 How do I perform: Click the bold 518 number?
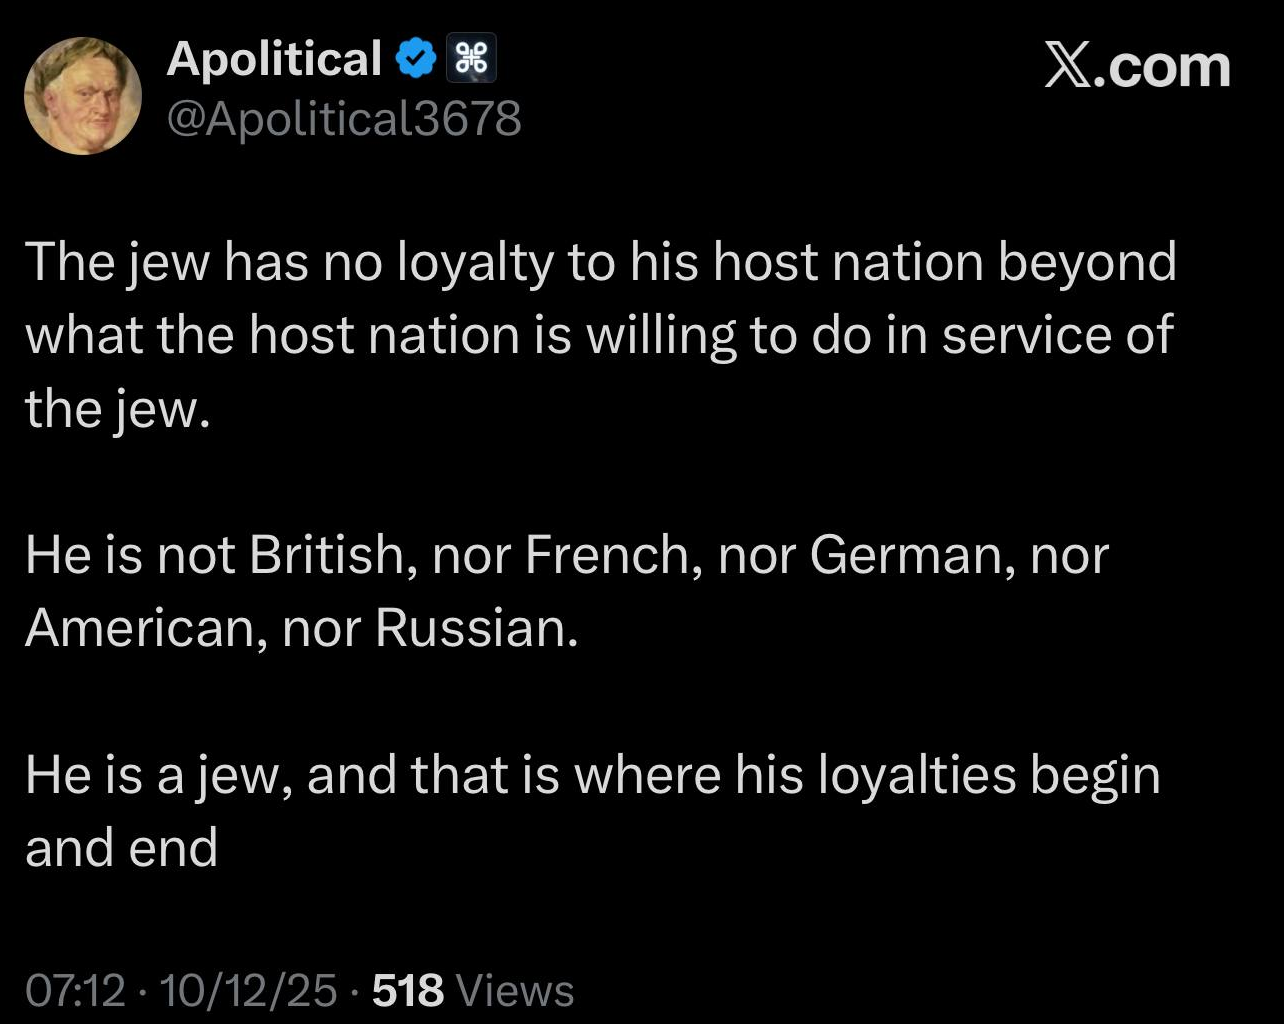point(407,990)
